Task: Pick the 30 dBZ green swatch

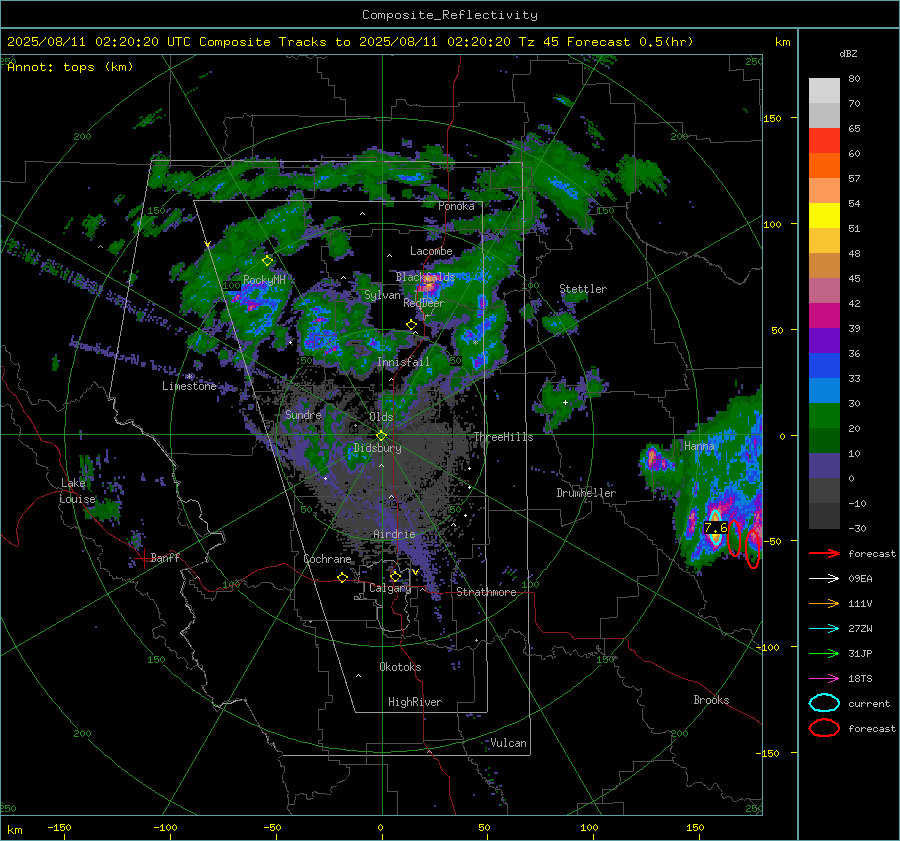Action: [x=824, y=416]
